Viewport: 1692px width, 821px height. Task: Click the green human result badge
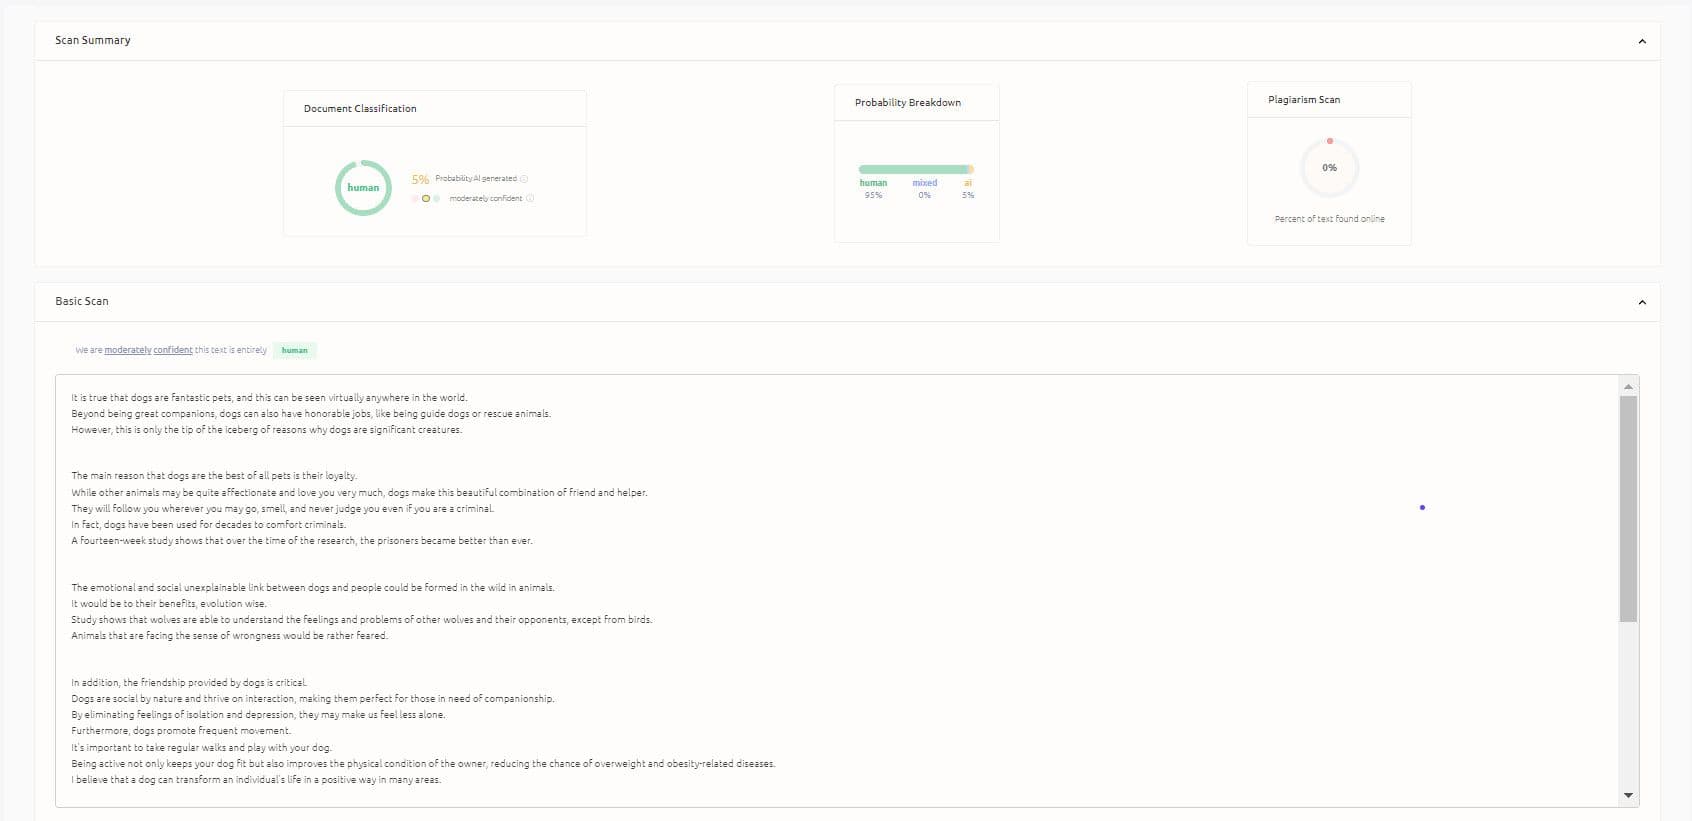[294, 350]
